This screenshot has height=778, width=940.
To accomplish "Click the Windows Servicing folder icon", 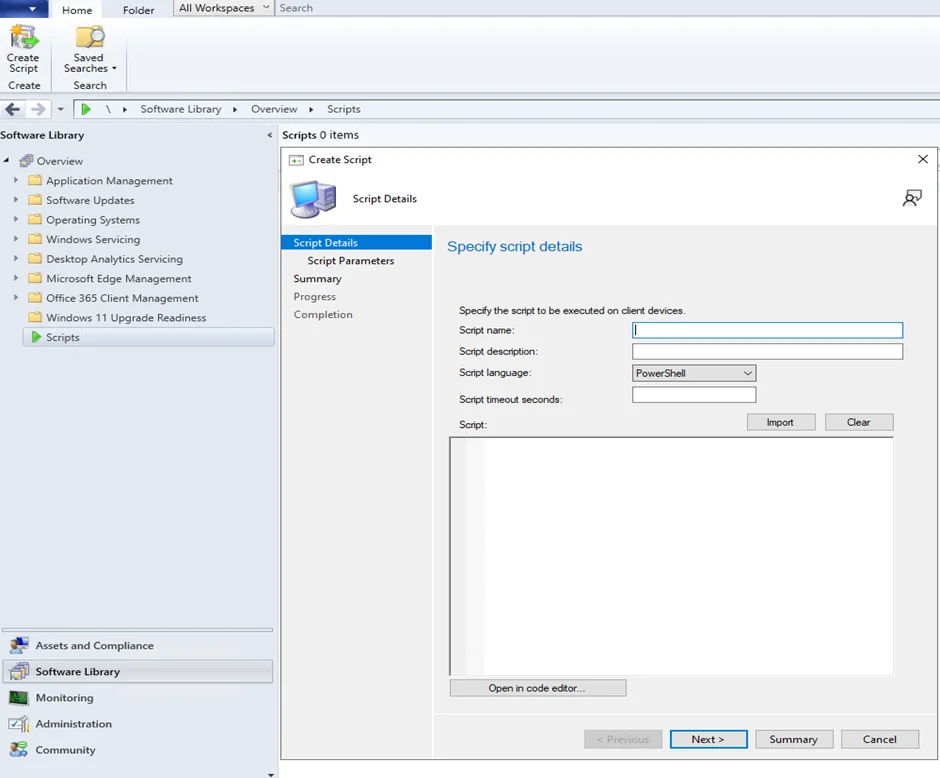I will [35, 239].
